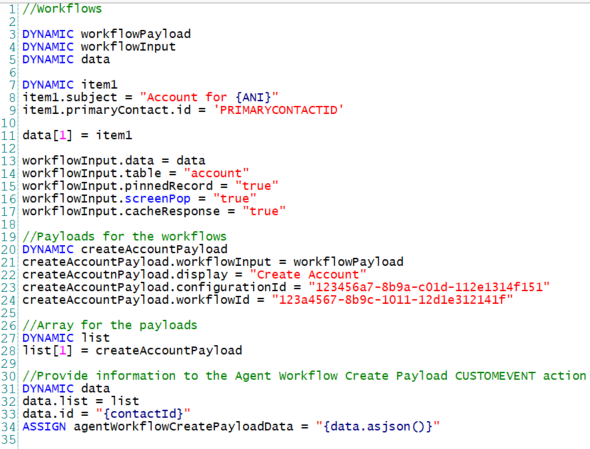590x449 pixels.
Task: Click "workflowInput.cacheResponse" on line 17
Action: click(121, 211)
